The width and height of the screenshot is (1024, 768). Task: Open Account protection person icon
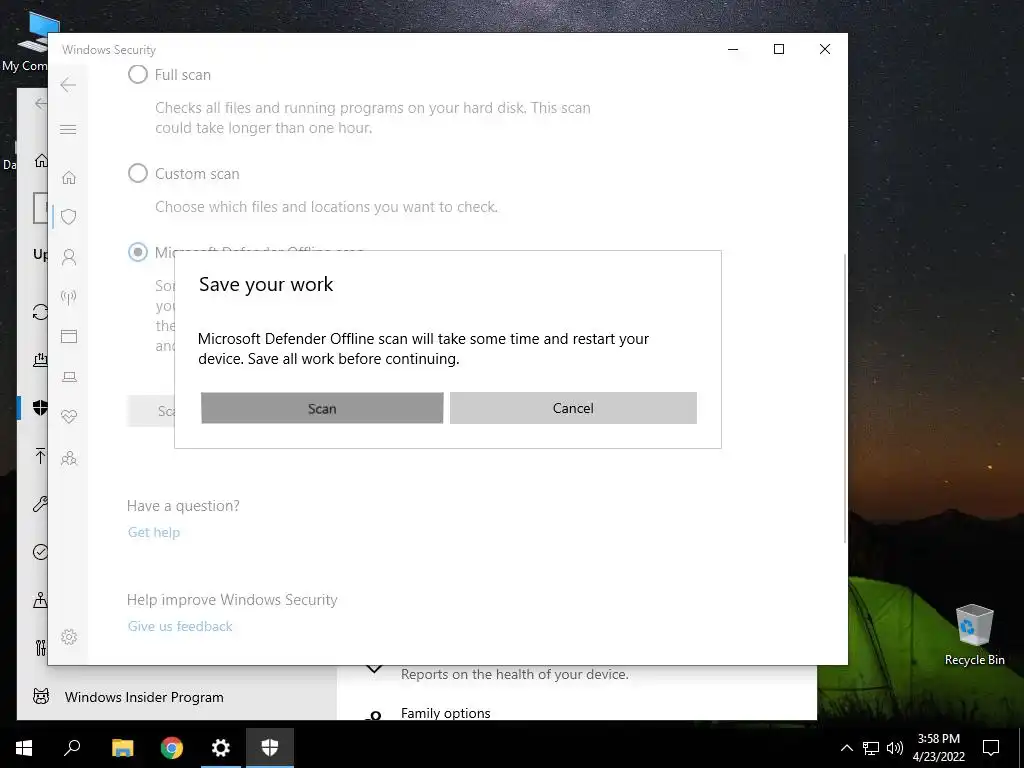(69, 257)
